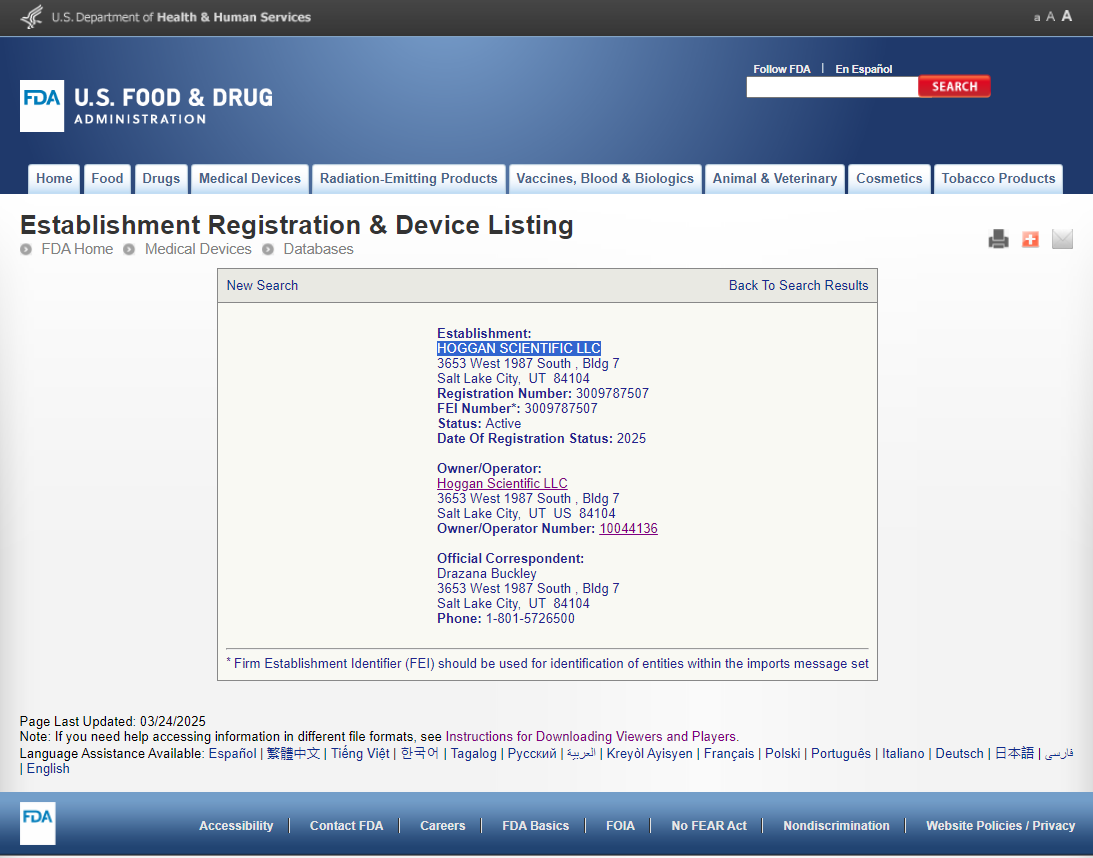Screen dimensions: 1093x858
Task: Click the red plus share icon
Action: [x=1030, y=239]
